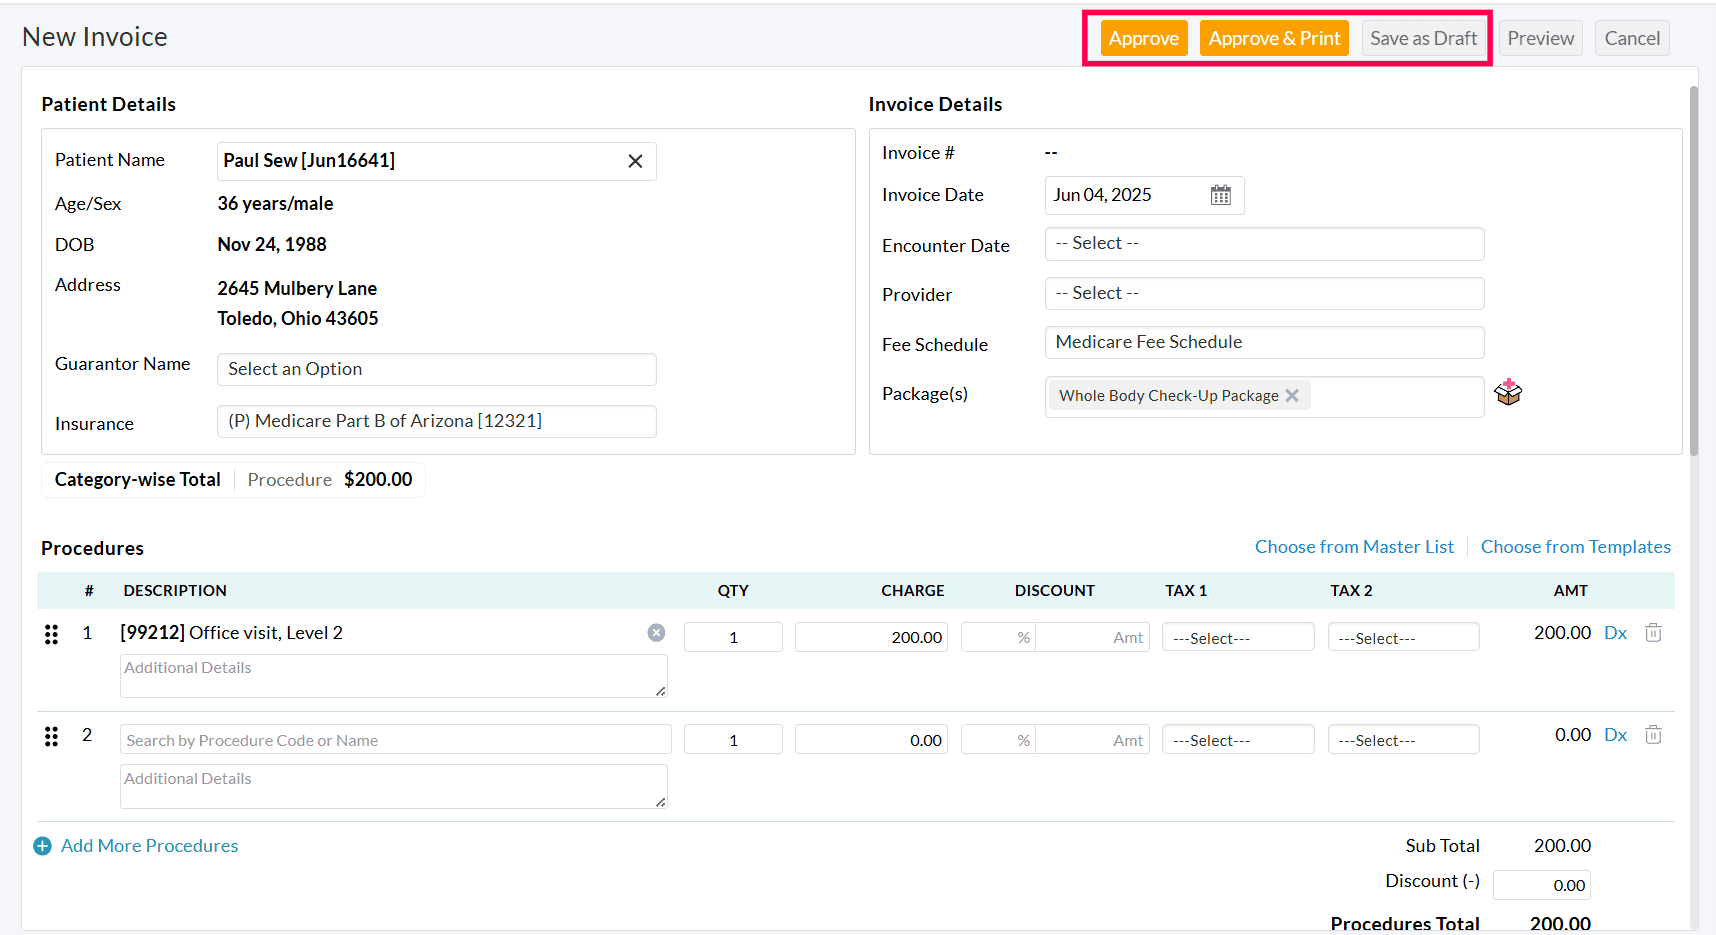Delete procedure row 1 with trash icon
This screenshot has width=1716, height=935.
1653,633
